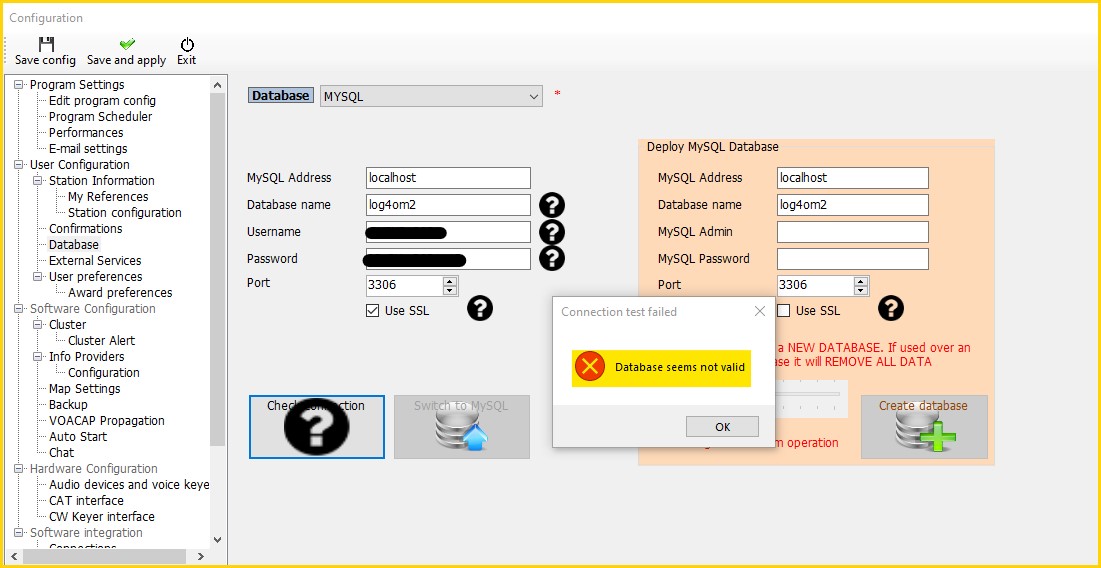Image resolution: width=1101 pixels, height=568 pixels.
Task: Click tree vertical scrollbar down arrow
Action: [218, 540]
